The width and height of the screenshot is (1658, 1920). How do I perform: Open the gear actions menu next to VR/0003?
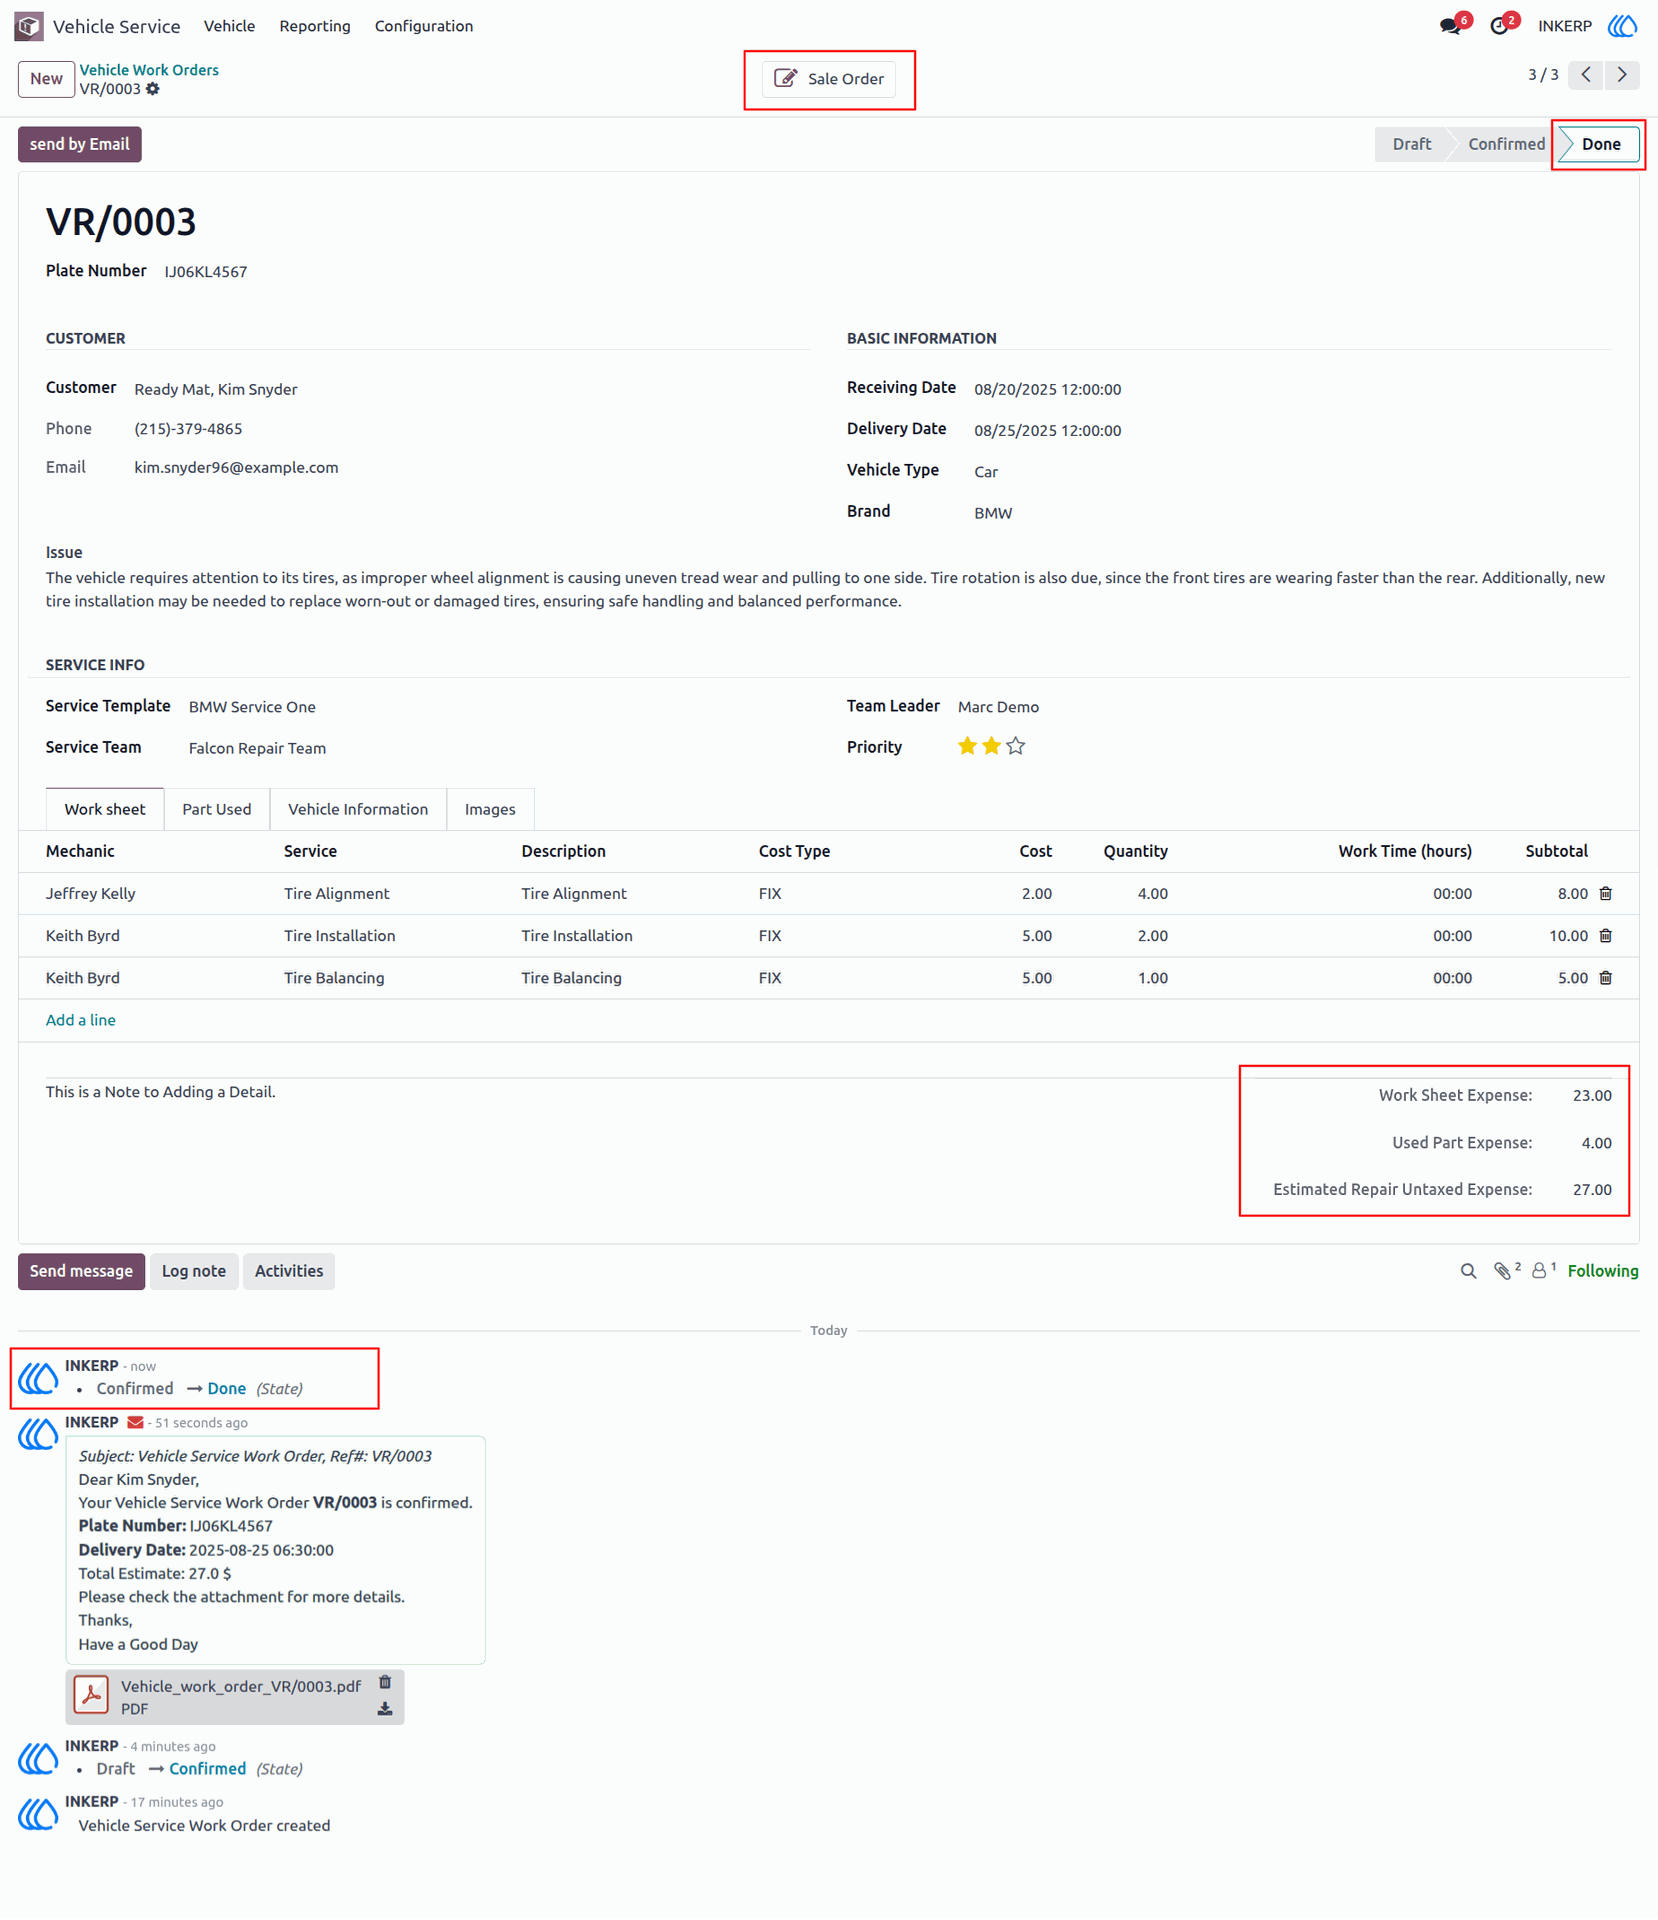[x=153, y=89]
